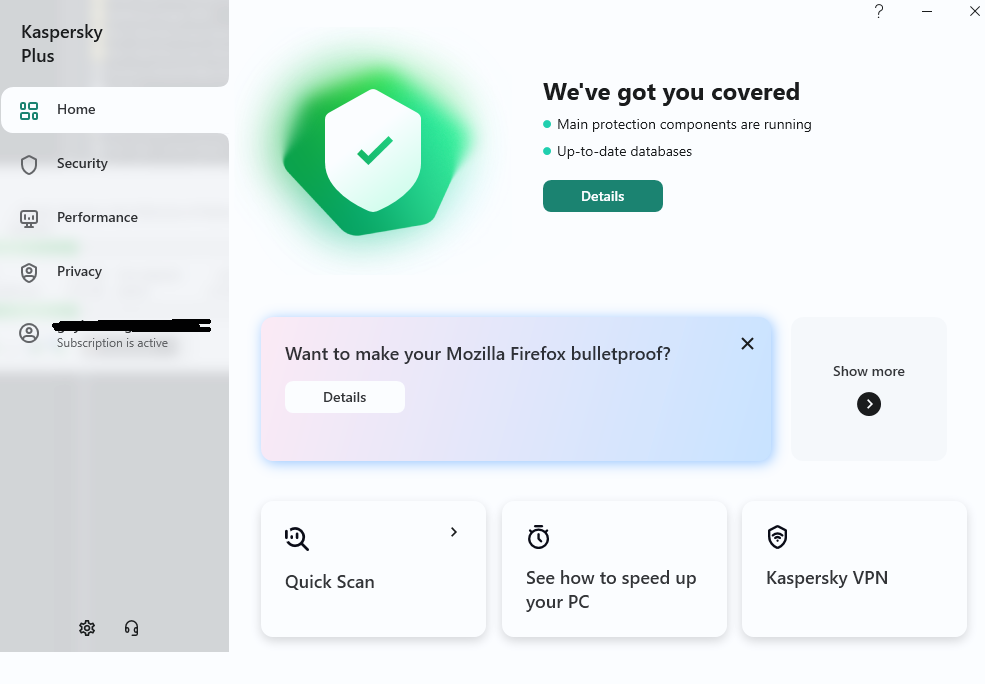985x684 pixels.
Task: Open See how to speed up your PC
Action: tap(613, 589)
